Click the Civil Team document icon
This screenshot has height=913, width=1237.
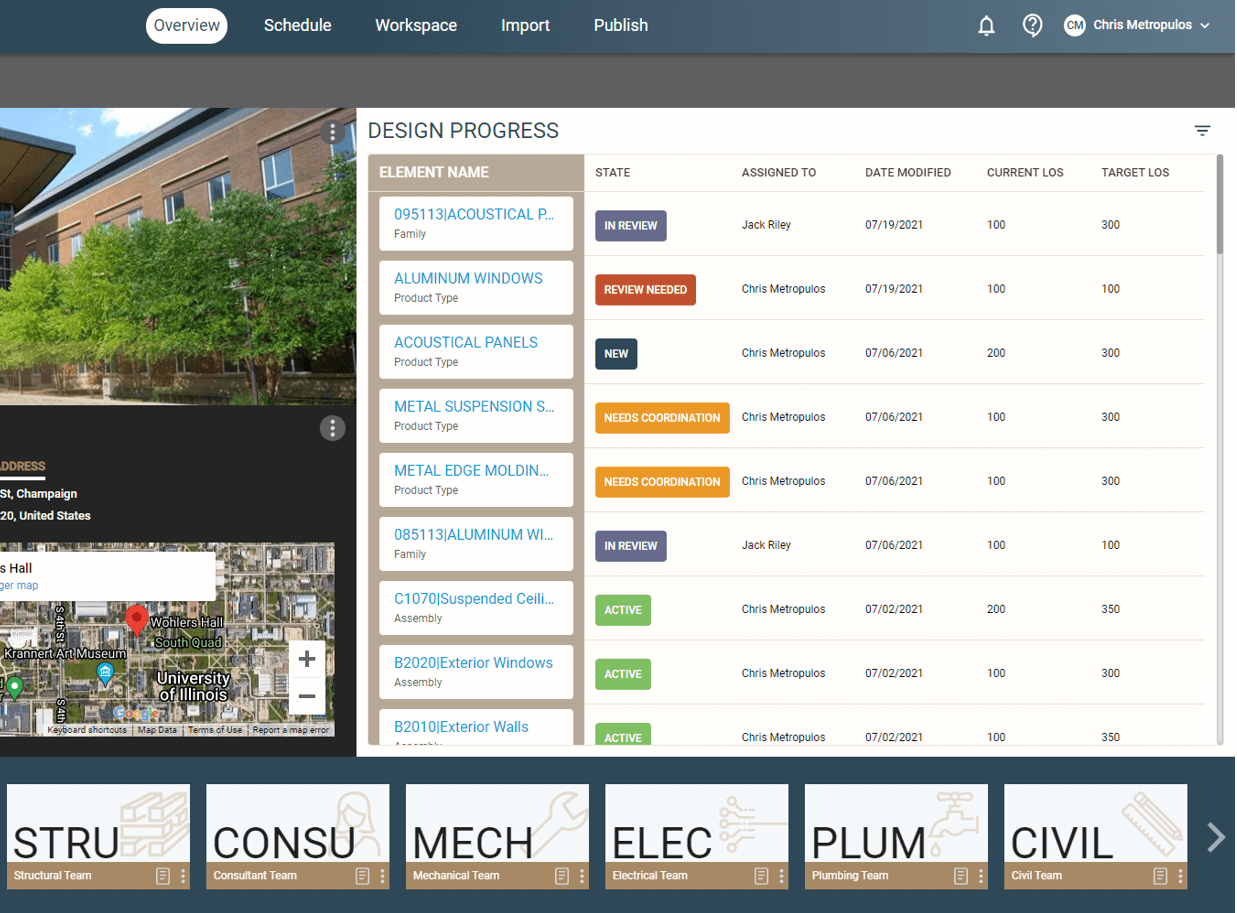pos(1160,876)
